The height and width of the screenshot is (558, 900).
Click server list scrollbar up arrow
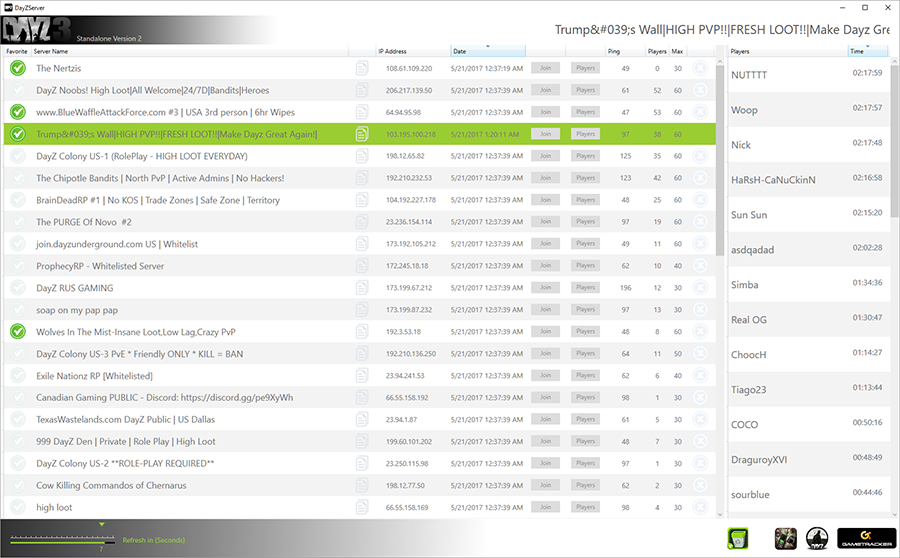tap(720, 61)
